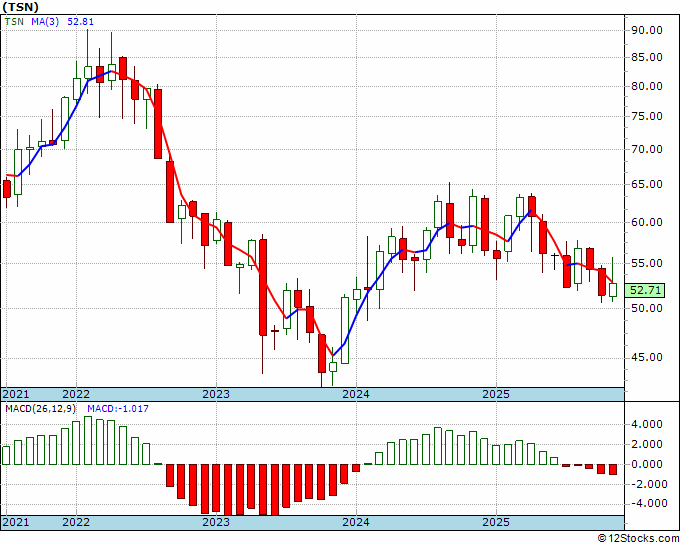Click the MACD:-1.017 value readout

tap(118, 409)
